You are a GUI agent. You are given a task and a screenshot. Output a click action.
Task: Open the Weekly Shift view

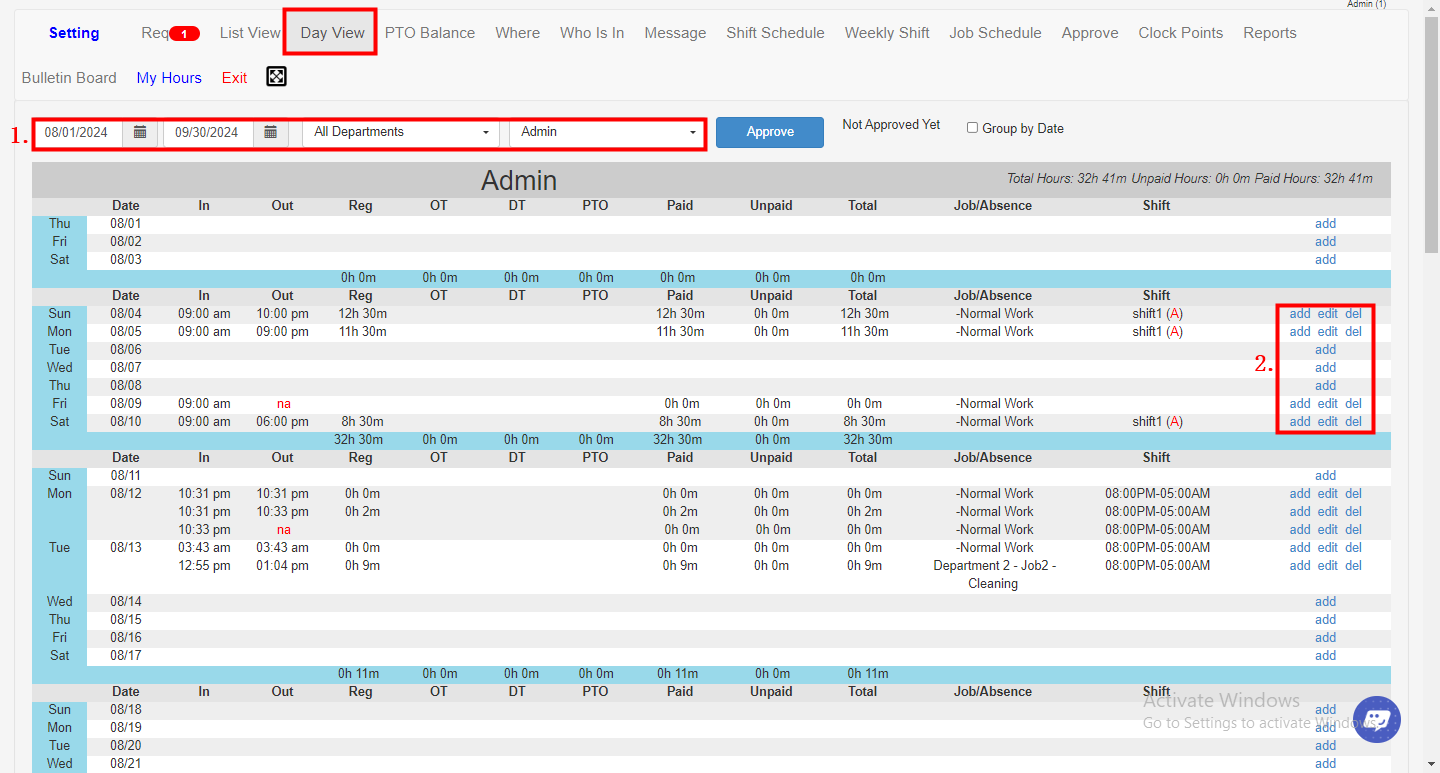point(886,32)
